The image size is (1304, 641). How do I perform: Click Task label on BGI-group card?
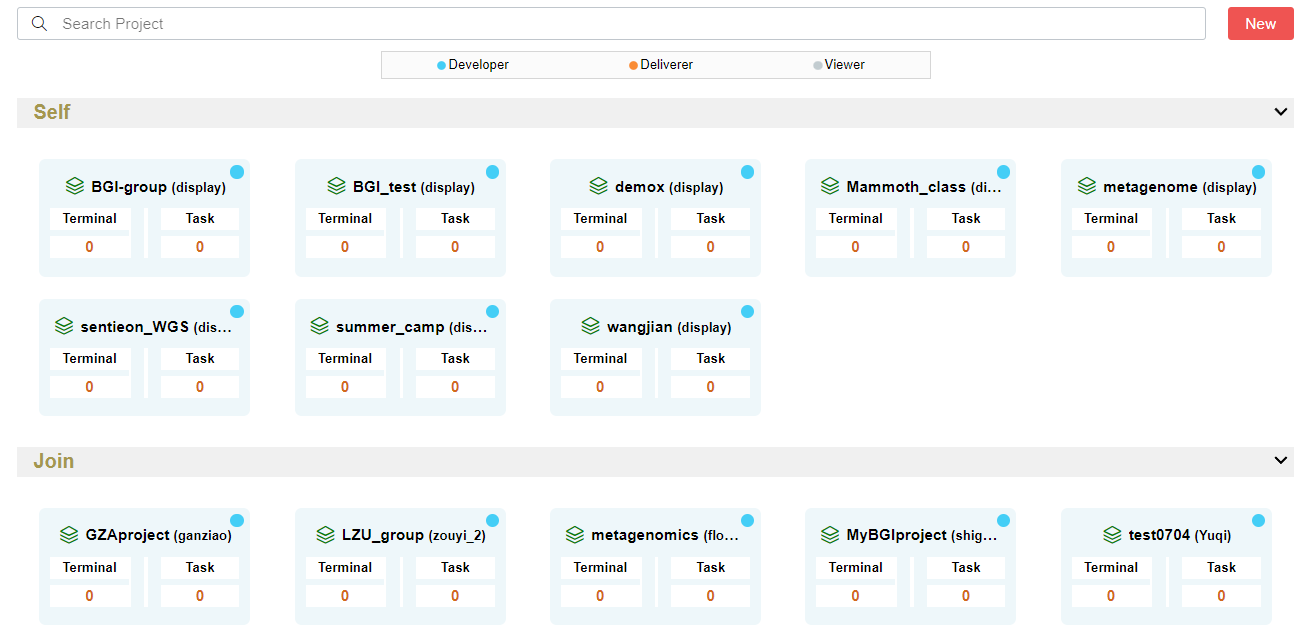tap(200, 218)
